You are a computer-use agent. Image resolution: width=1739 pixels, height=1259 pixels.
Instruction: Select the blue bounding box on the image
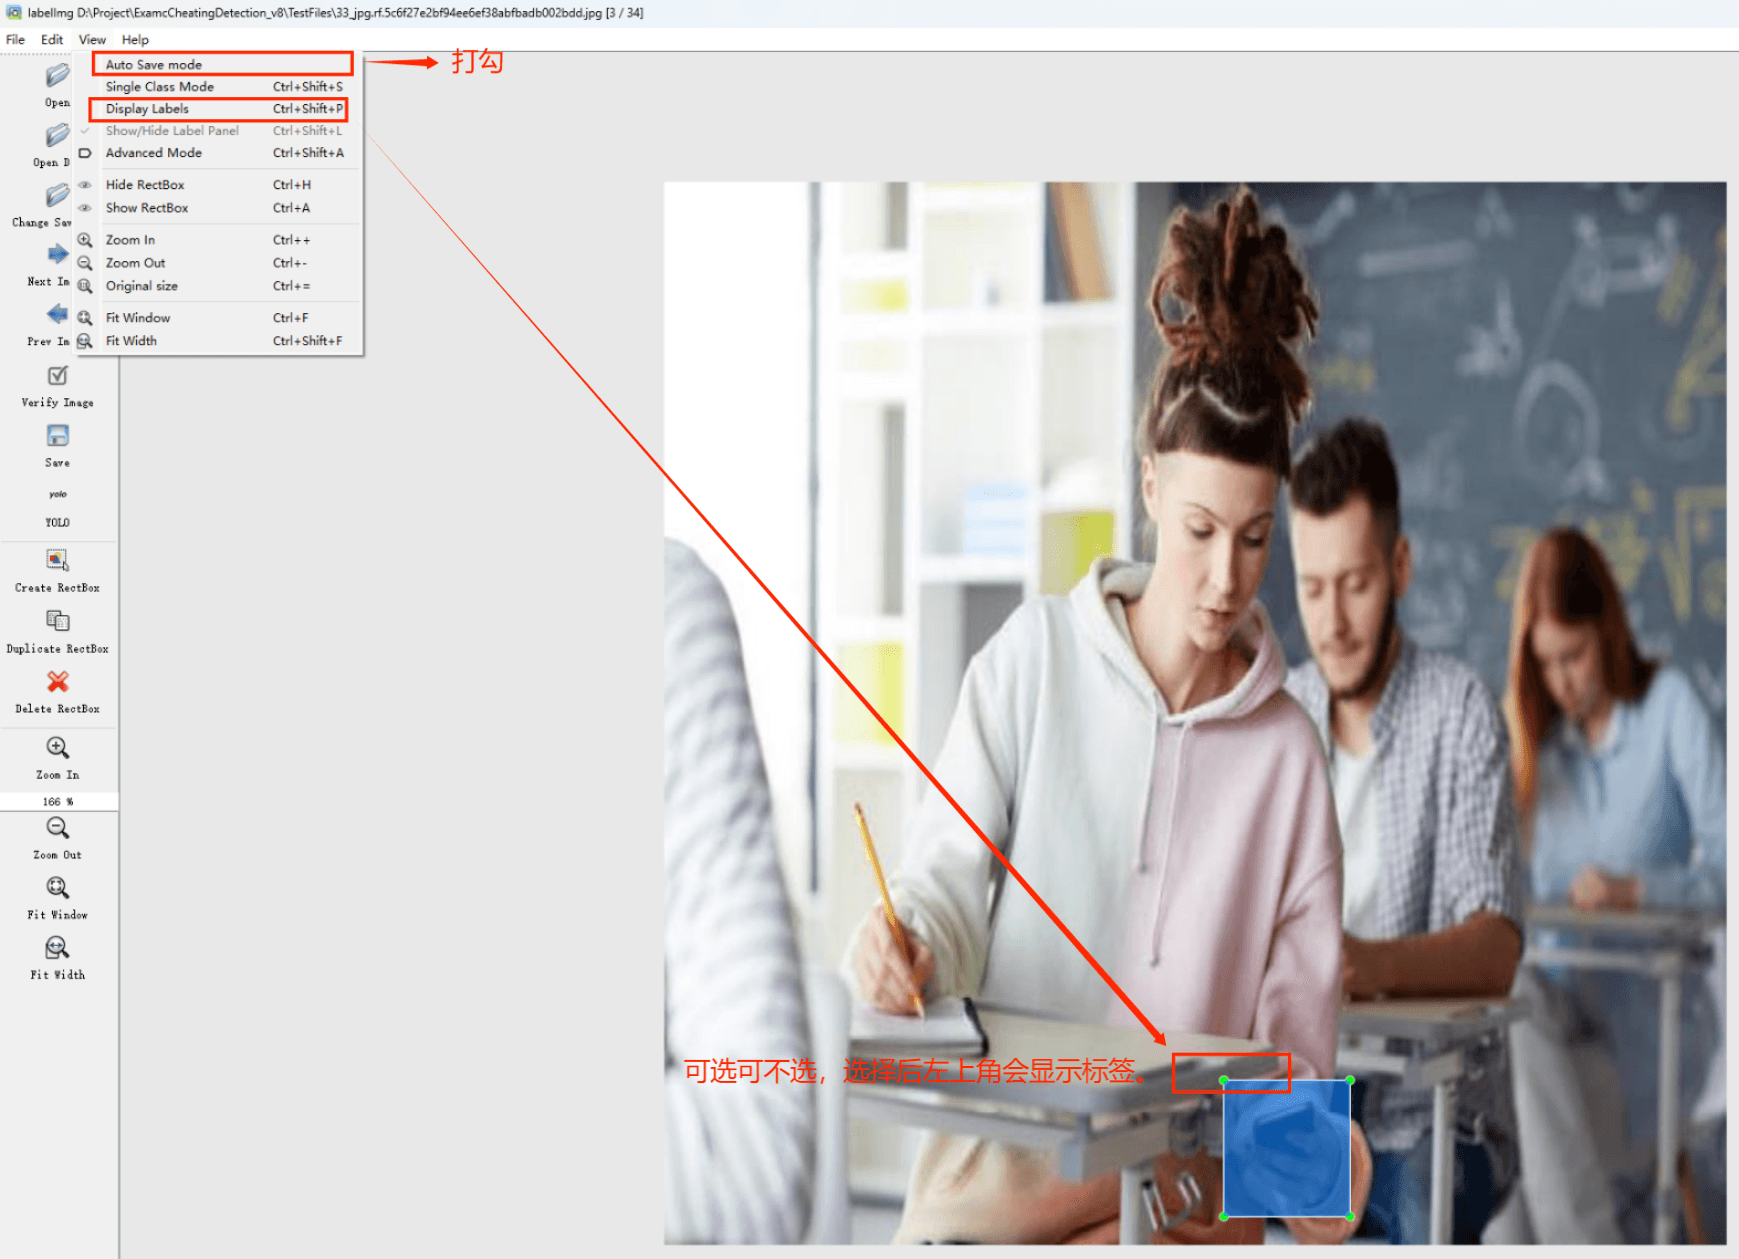[1287, 1150]
